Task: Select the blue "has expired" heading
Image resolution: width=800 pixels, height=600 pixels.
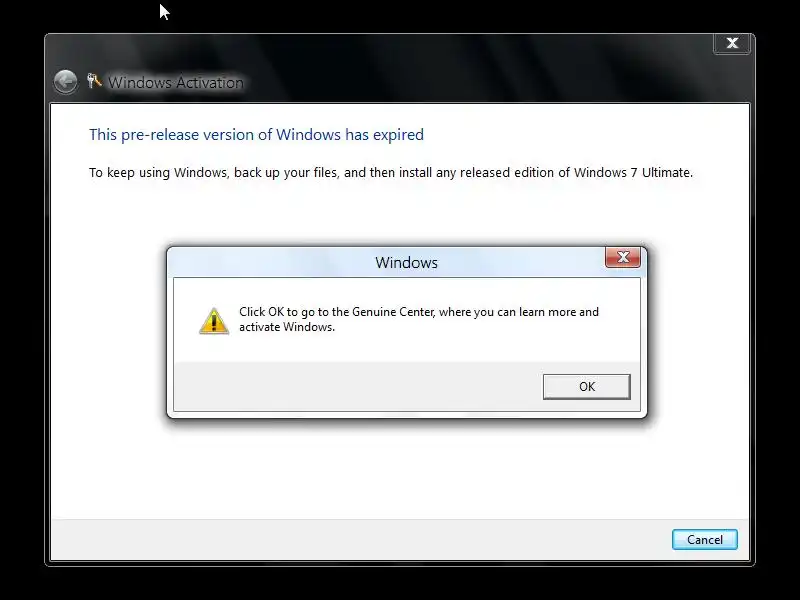Action: pos(256,135)
